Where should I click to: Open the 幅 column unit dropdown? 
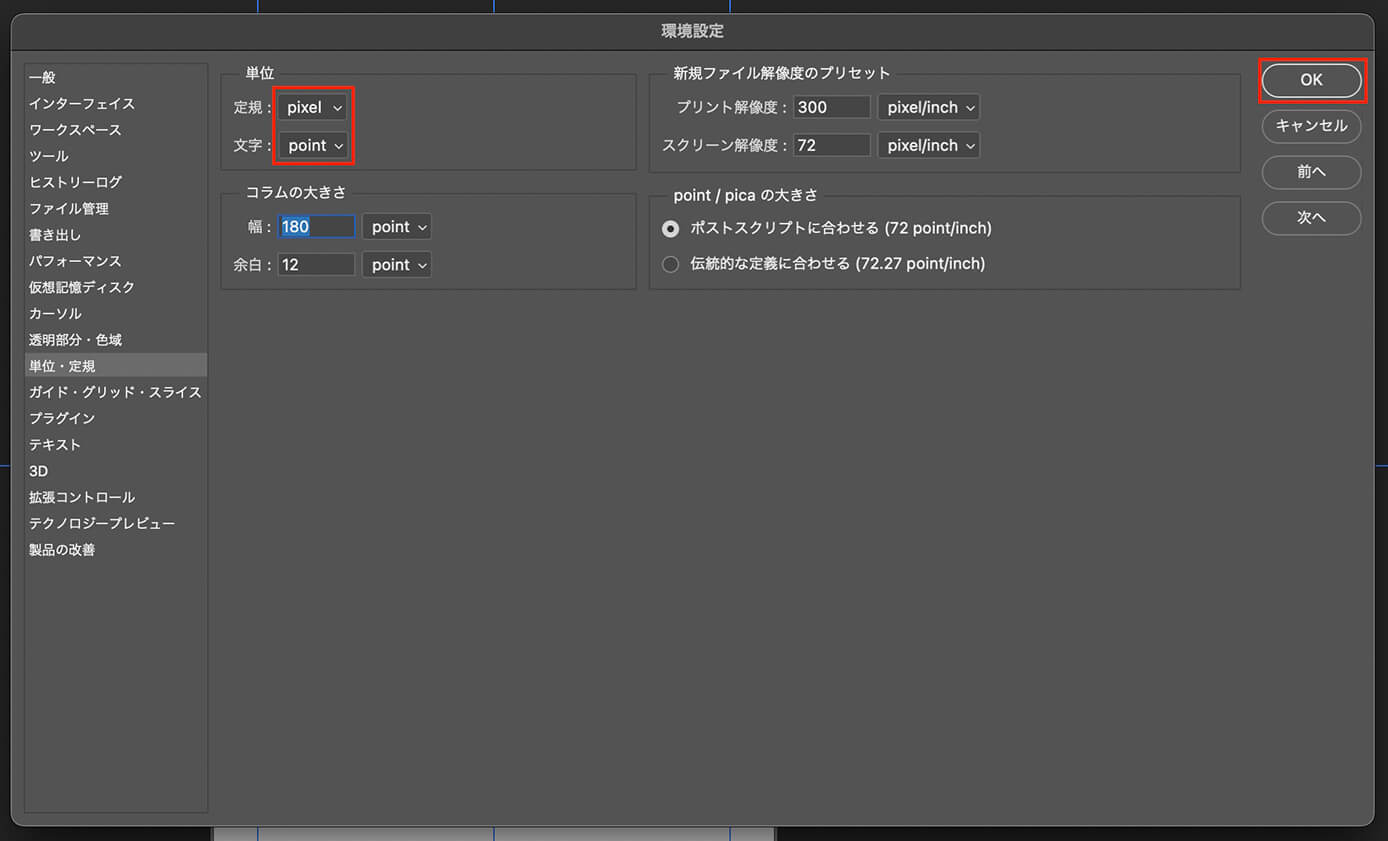click(397, 227)
